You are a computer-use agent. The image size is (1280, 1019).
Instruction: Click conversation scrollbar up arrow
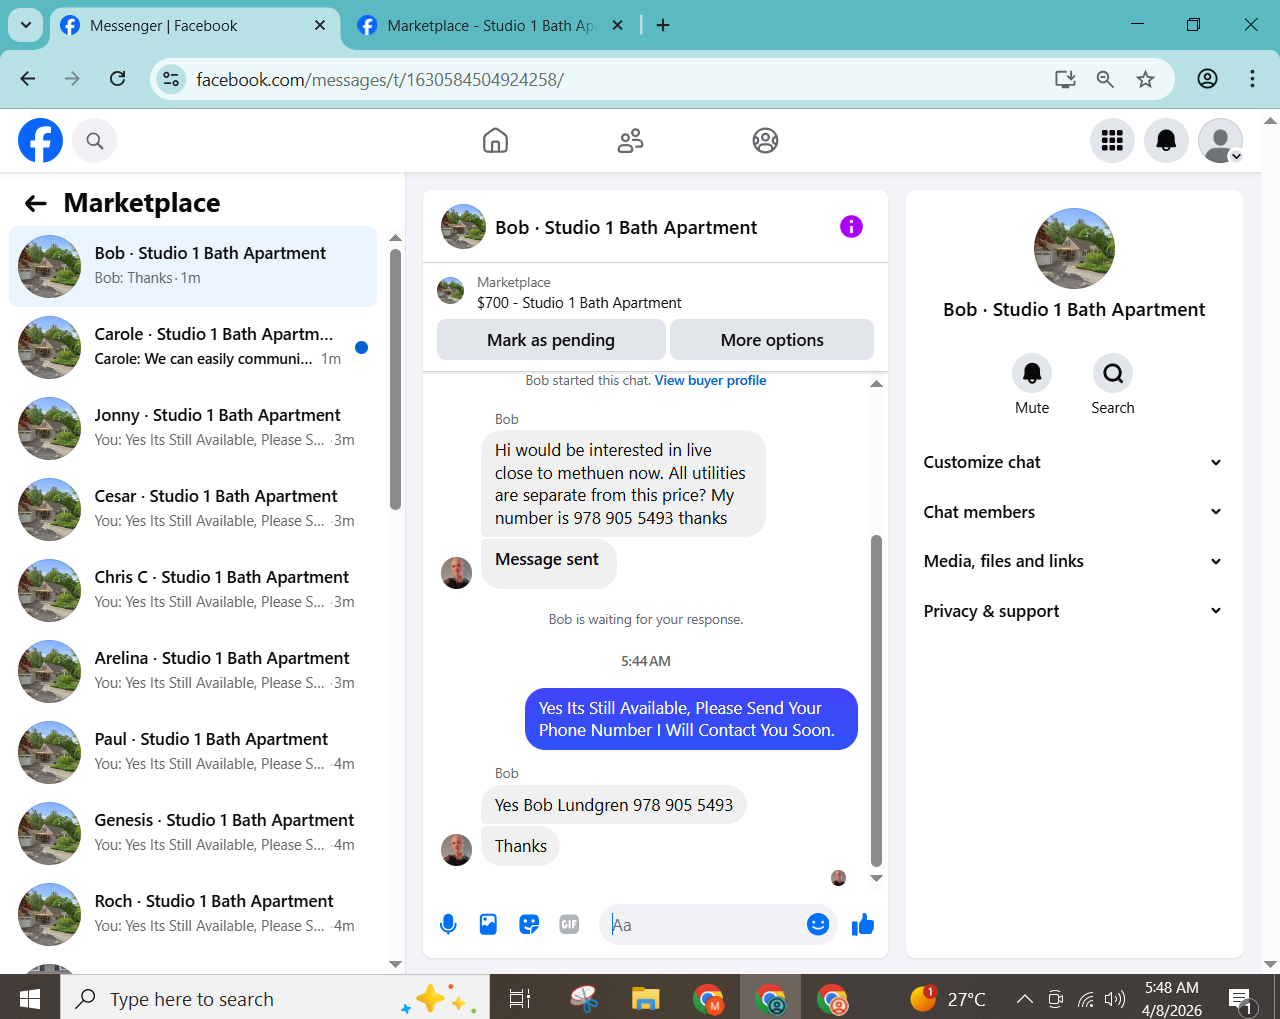tap(876, 384)
